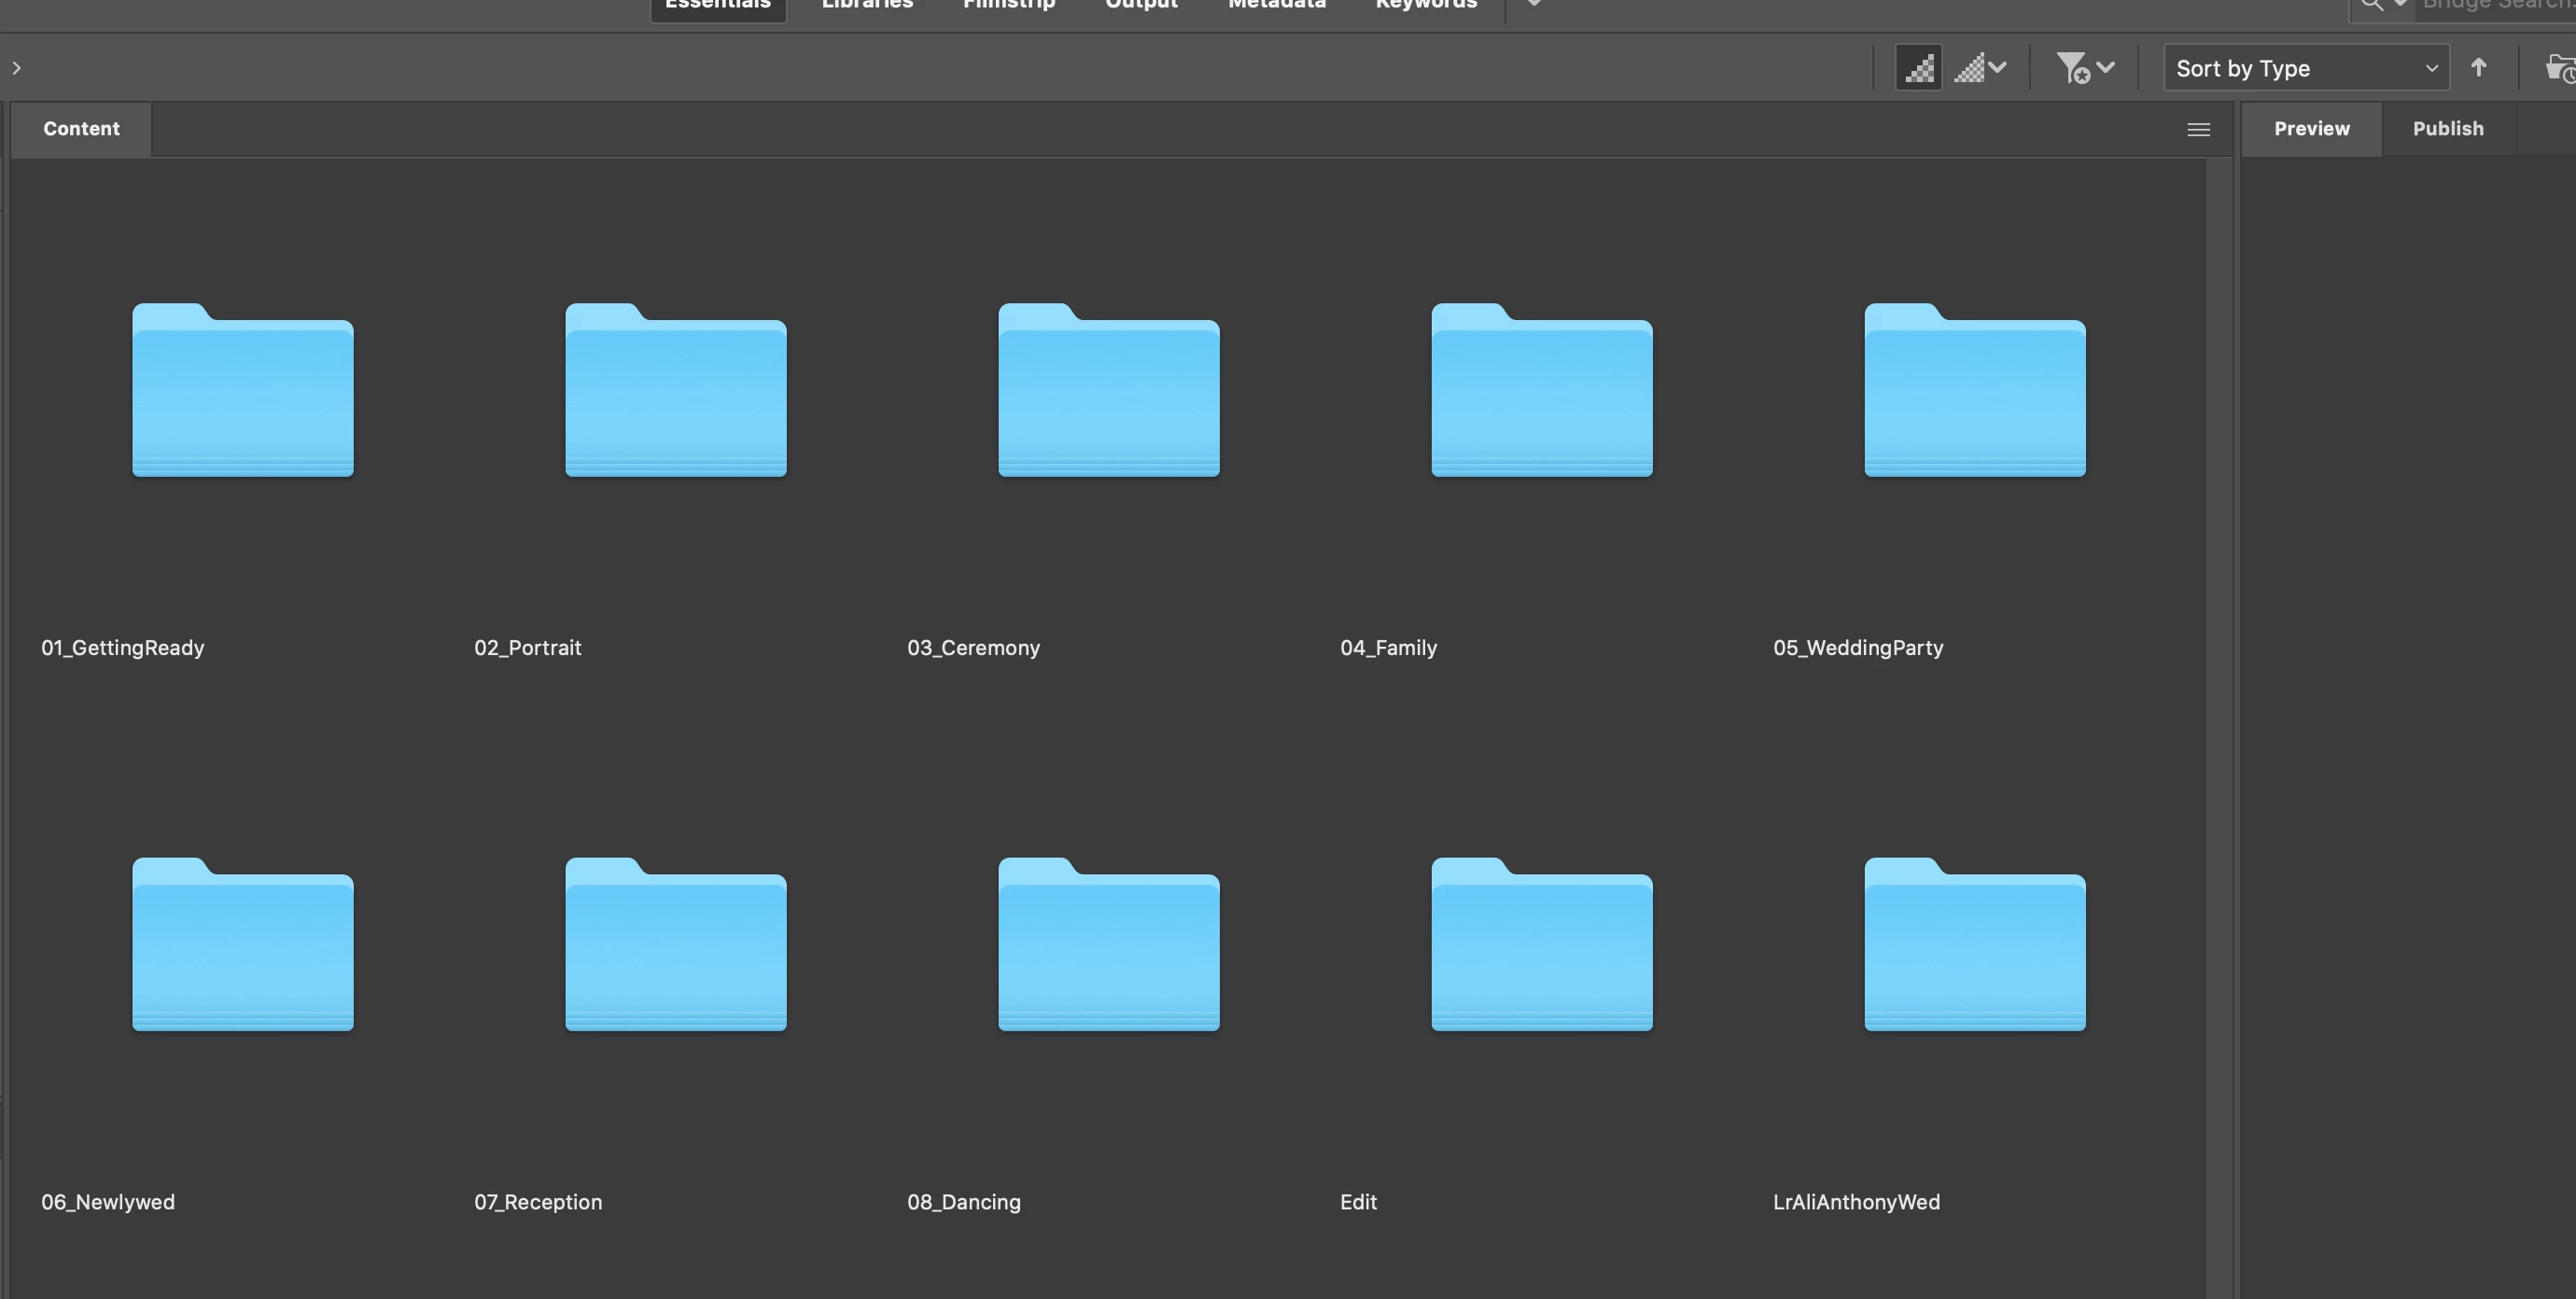Select the 03_Ceremony folder icon
This screenshot has height=1299, width=2576.
(x=1108, y=390)
